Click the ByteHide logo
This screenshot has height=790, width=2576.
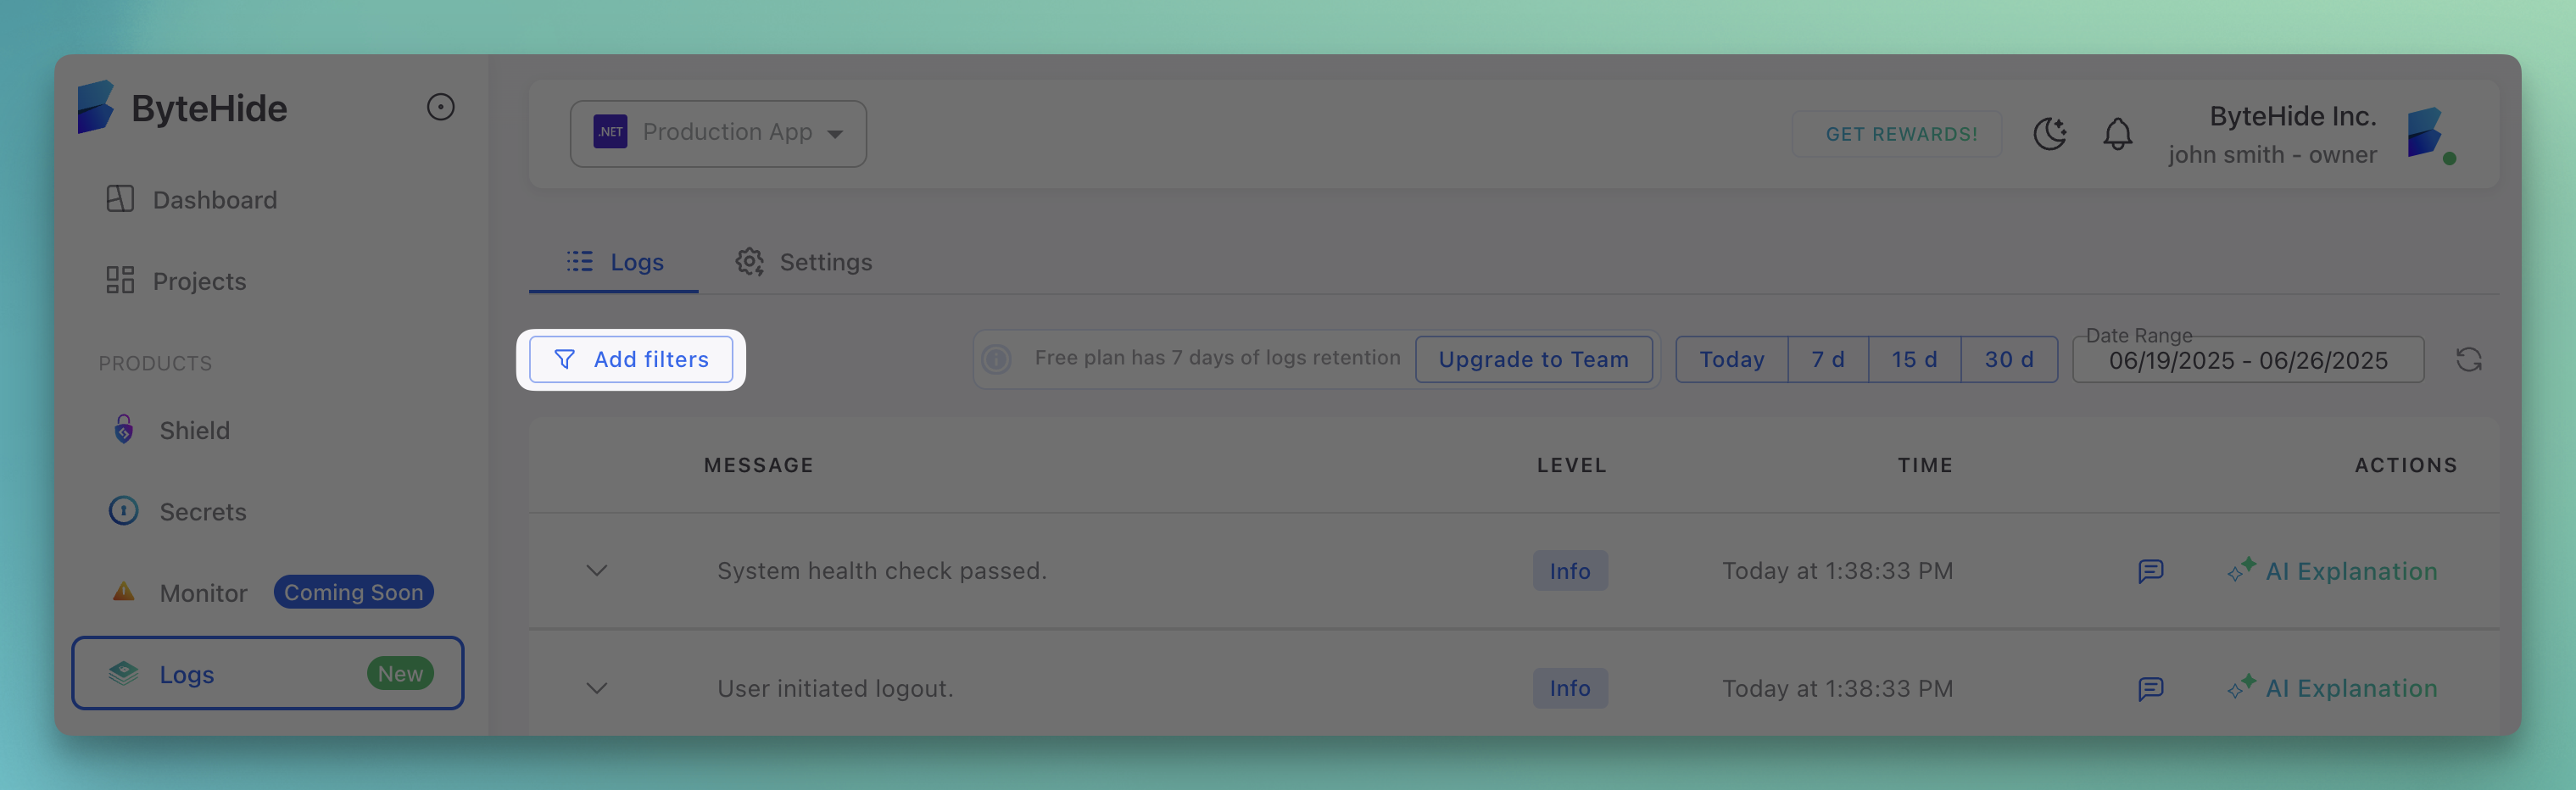tap(181, 107)
